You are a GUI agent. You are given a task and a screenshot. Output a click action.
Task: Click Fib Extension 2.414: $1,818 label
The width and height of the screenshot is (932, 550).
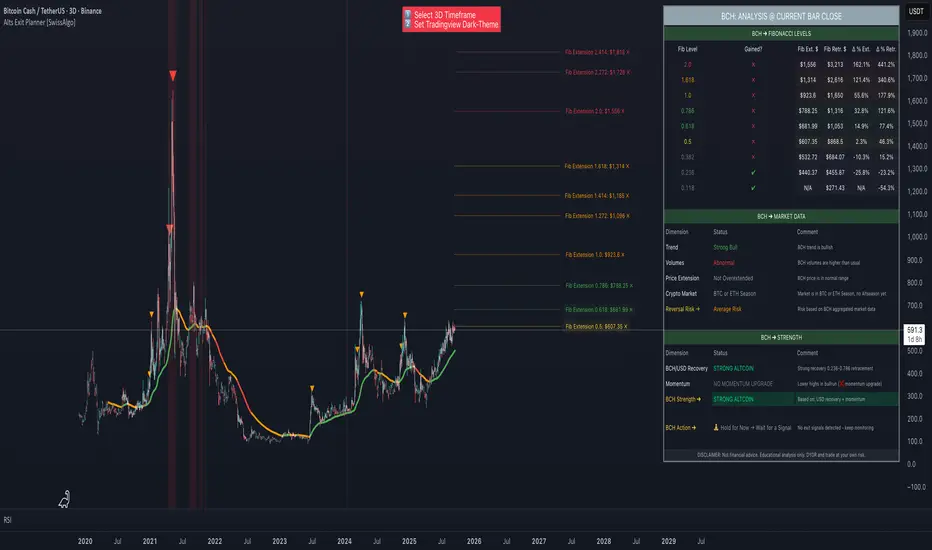597,52
